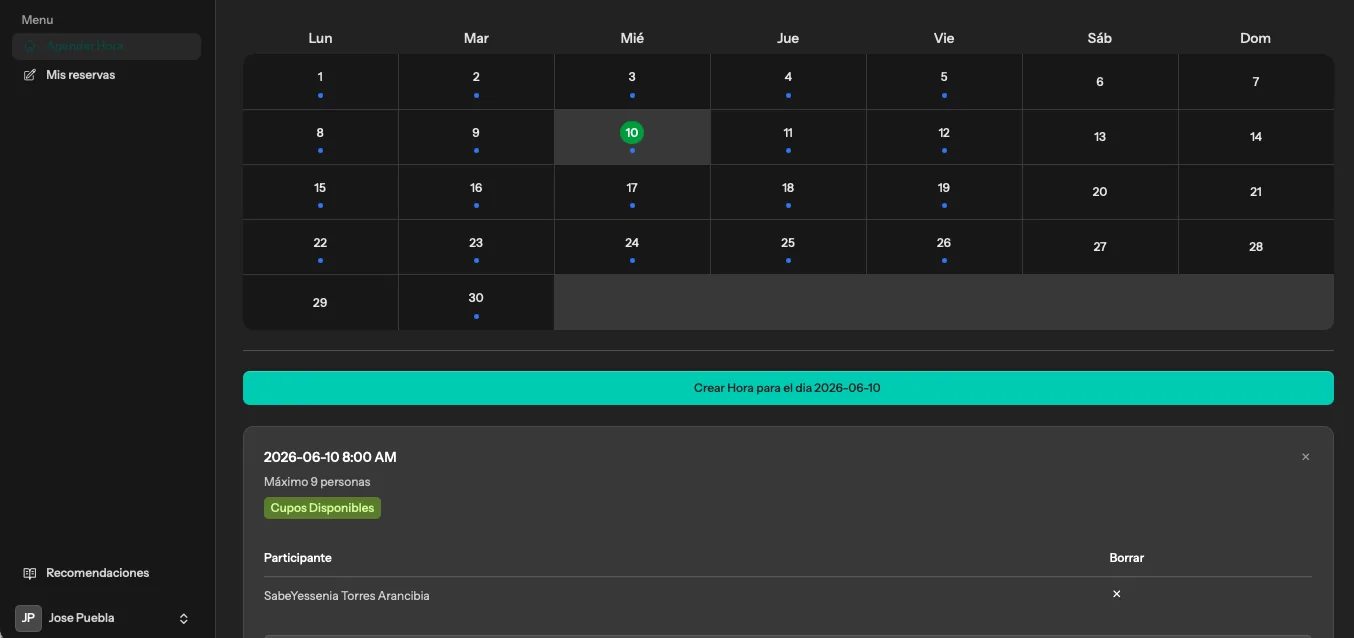
Task: Click the JP user avatar
Action: click(x=28, y=618)
